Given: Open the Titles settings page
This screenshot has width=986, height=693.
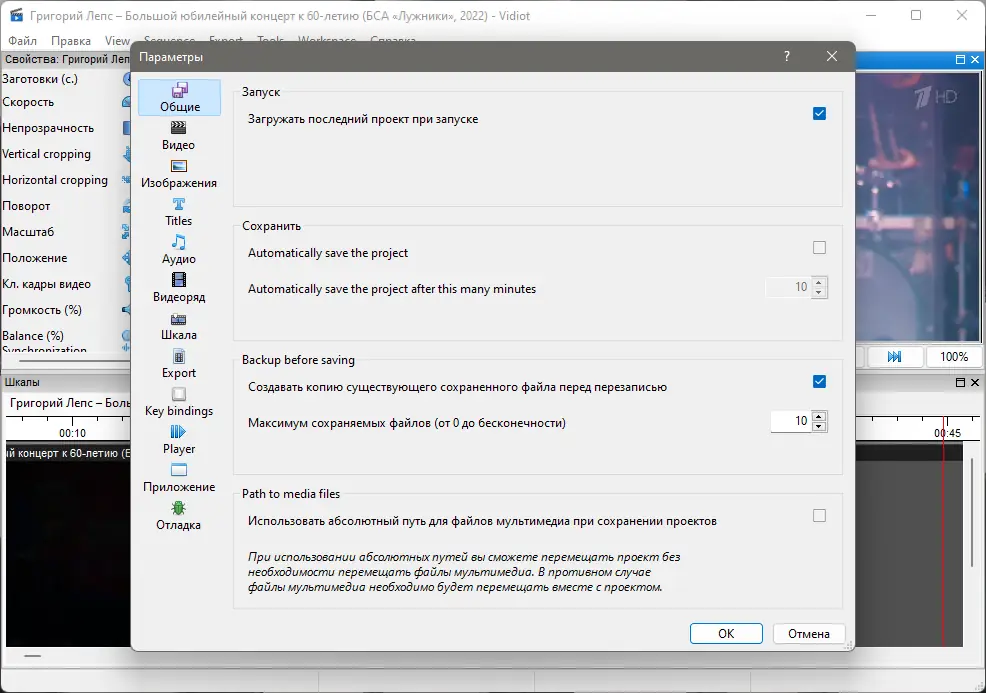Looking at the screenshot, I should pos(179,212).
